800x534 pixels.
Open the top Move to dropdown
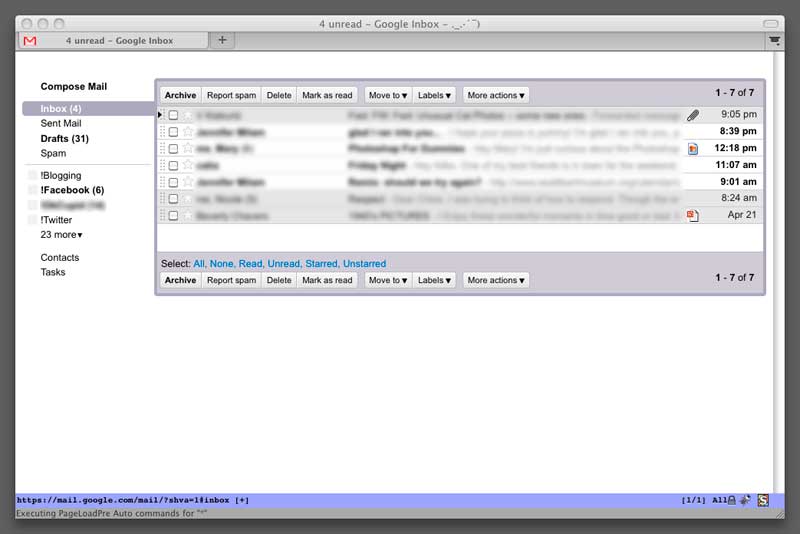pos(388,95)
